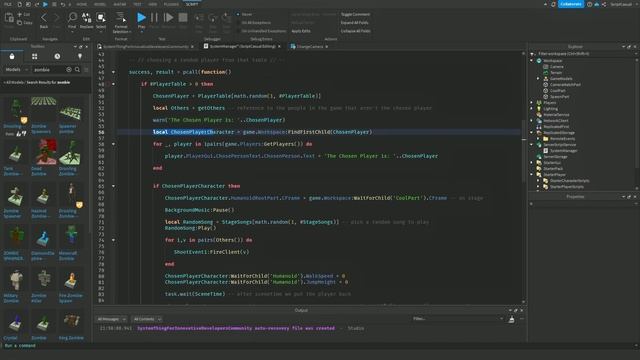Expand the Players node in Explorer

[532, 102]
